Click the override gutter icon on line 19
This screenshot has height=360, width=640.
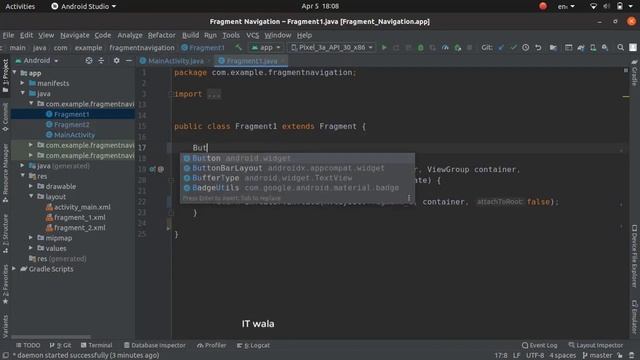(x=152, y=169)
